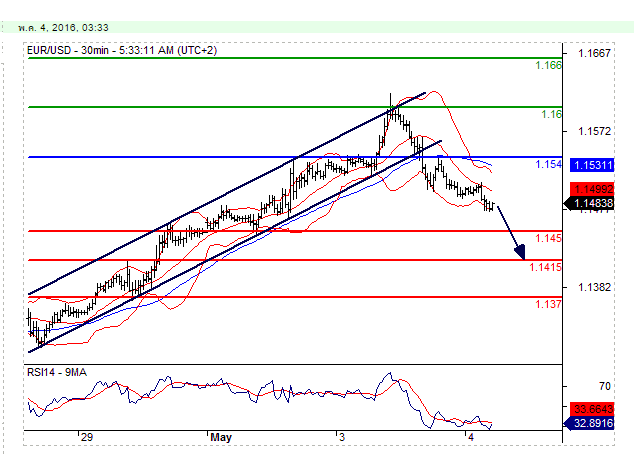The height and width of the screenshot is (456, 634).
Task: Click the black 1.14838 current price tag
Action: [x=591, y=203]
